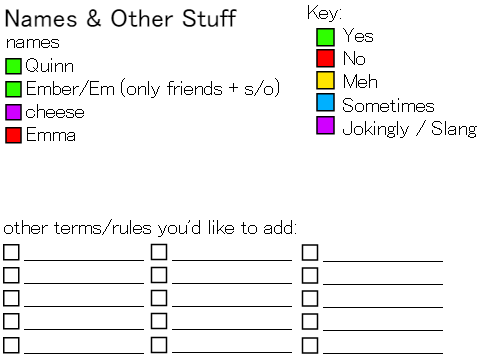Tick the last empty box in left column

point(11,345)
